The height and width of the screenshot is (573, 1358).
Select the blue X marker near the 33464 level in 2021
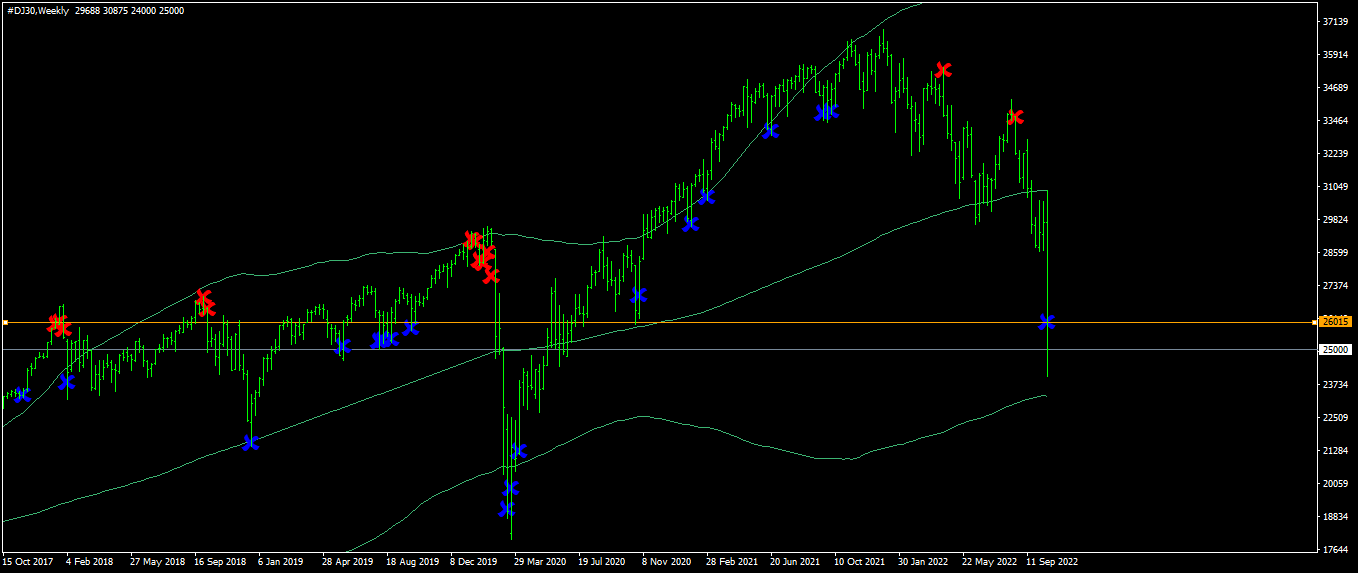click(770, 130)
